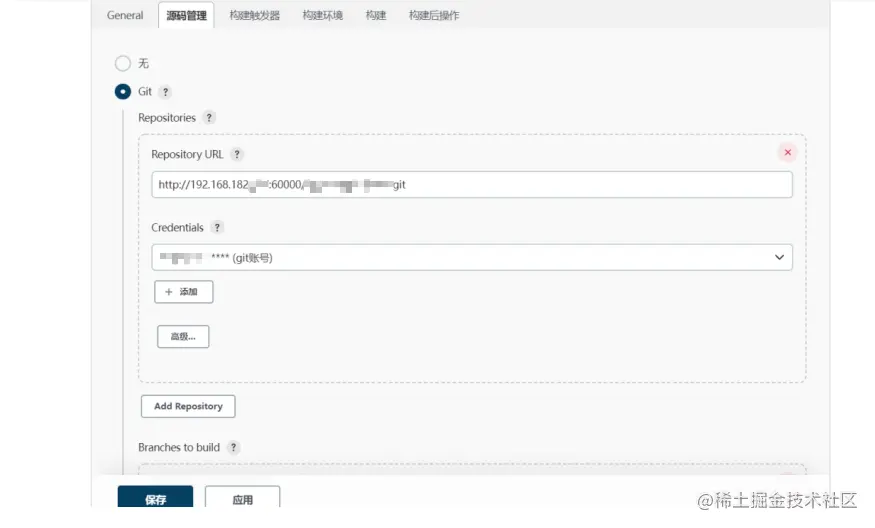Go to the 构建环境 tab
The height and width of the screenshot is (528, 875).
pos(323,15)
